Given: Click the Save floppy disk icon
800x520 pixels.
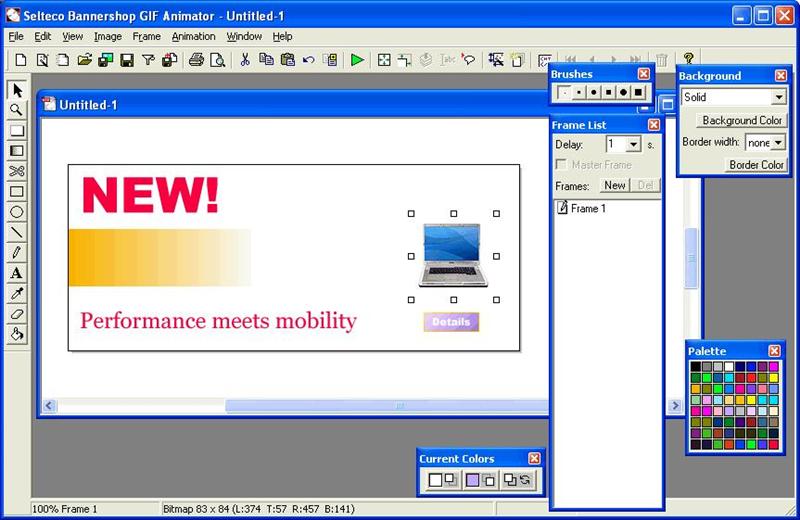Looking at the screenshot, I should click(127, 61).
